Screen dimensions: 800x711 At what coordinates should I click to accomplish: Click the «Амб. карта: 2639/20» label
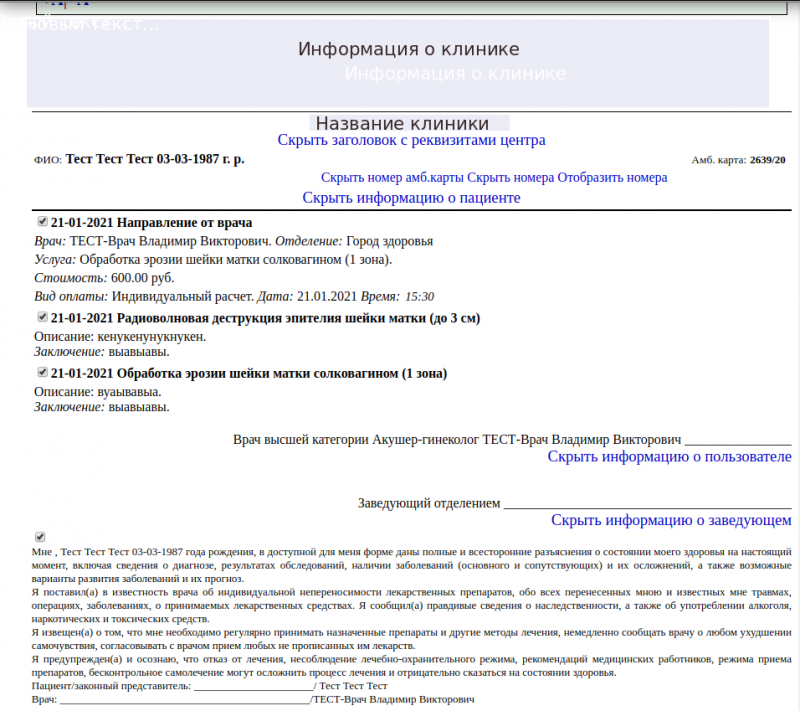pyautogui.click(x=740, y=160)
